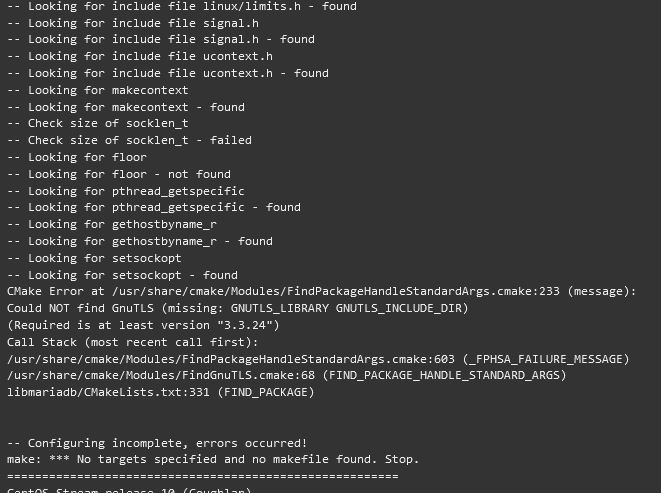
Task: Click 'Looking for floor - not found' line
Action: (x=119, y=174)
